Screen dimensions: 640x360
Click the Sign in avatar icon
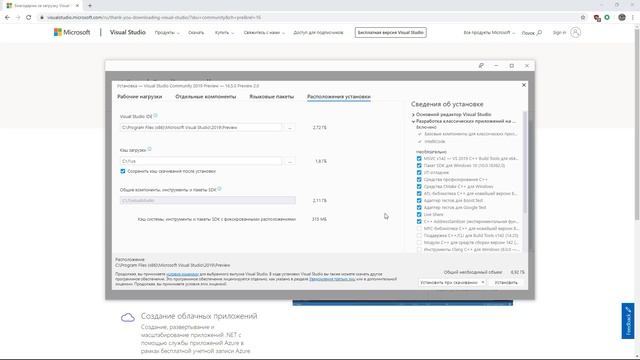[576, 32]
